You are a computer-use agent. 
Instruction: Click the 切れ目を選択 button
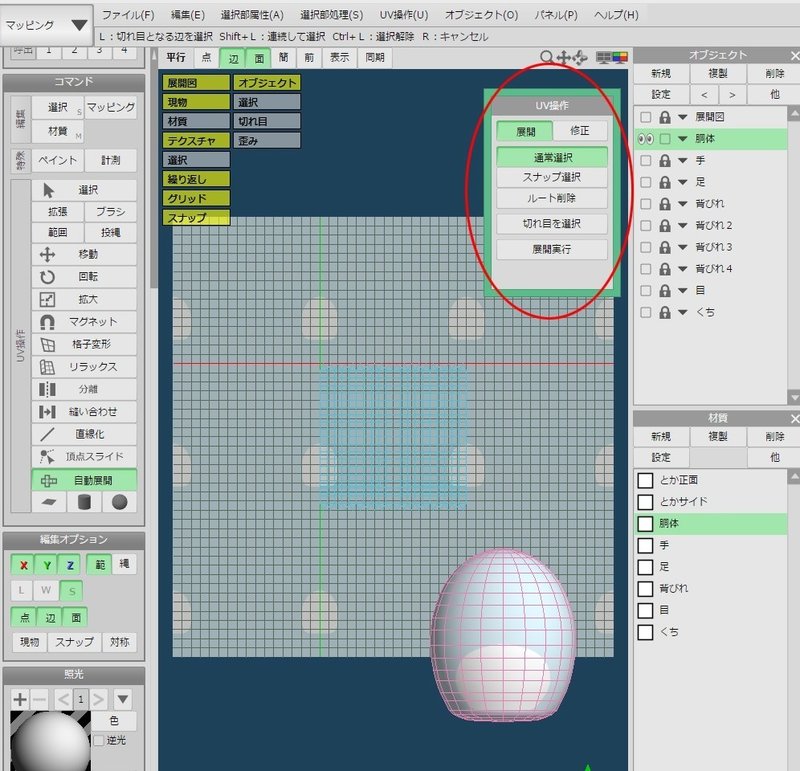point(552,223)
